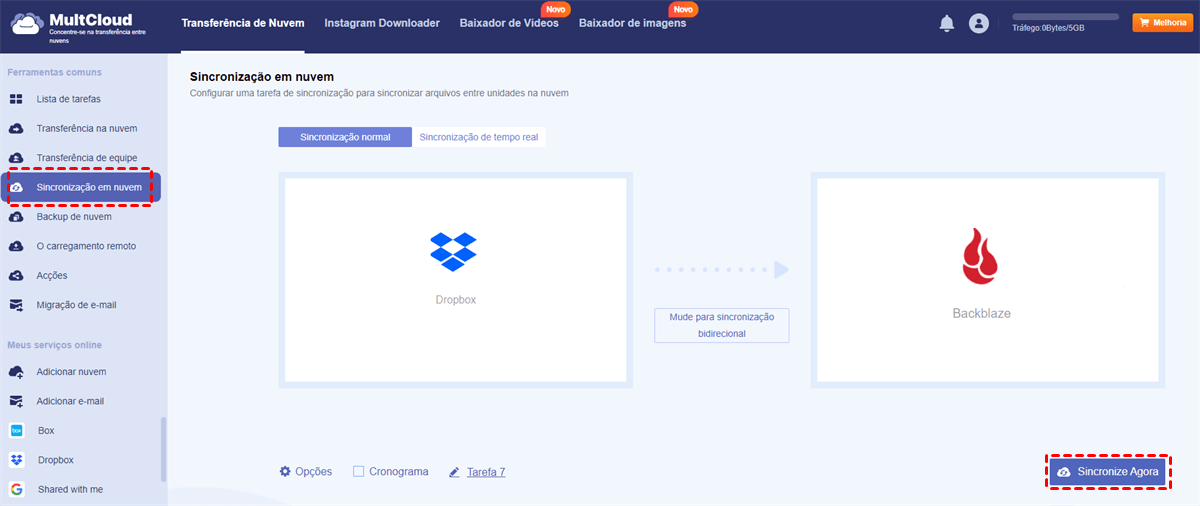1200x506 pixels.
Task: Click the Adicionar e-mail icon
Action: click(x=16, y=401)
